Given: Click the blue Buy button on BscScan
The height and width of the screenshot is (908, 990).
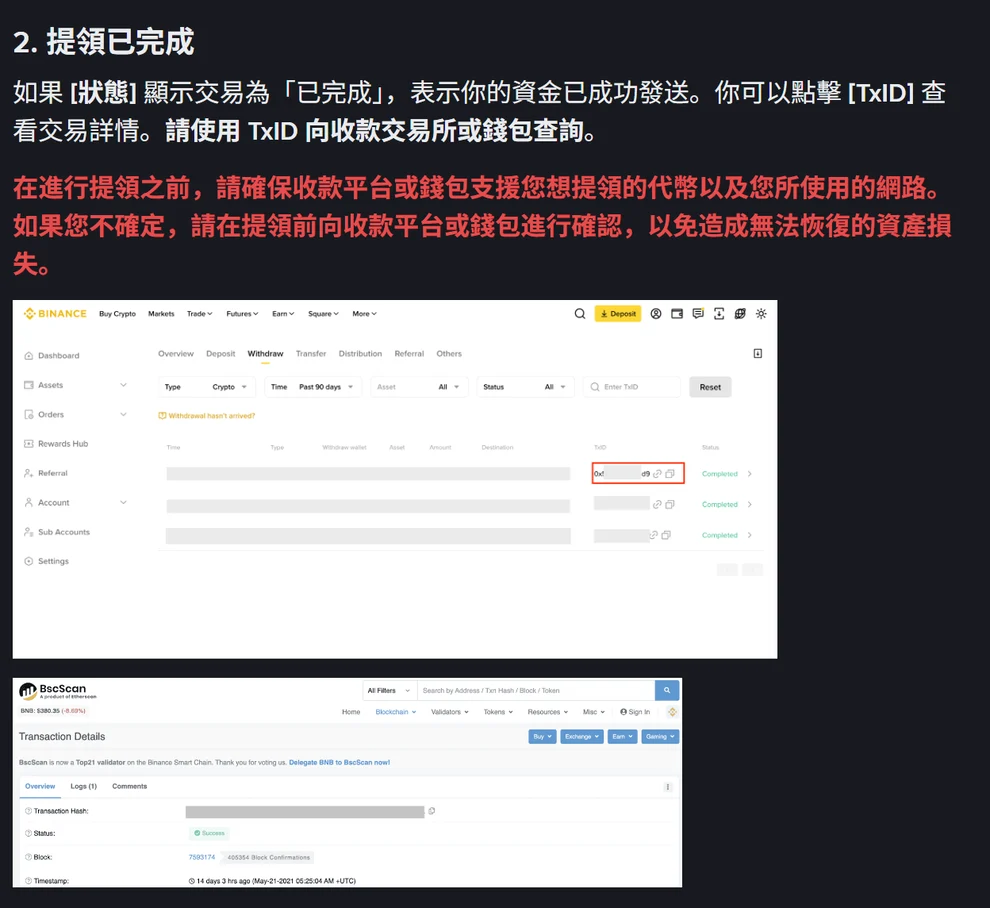Looking at the screenshot, I should (x=542, y=736).
